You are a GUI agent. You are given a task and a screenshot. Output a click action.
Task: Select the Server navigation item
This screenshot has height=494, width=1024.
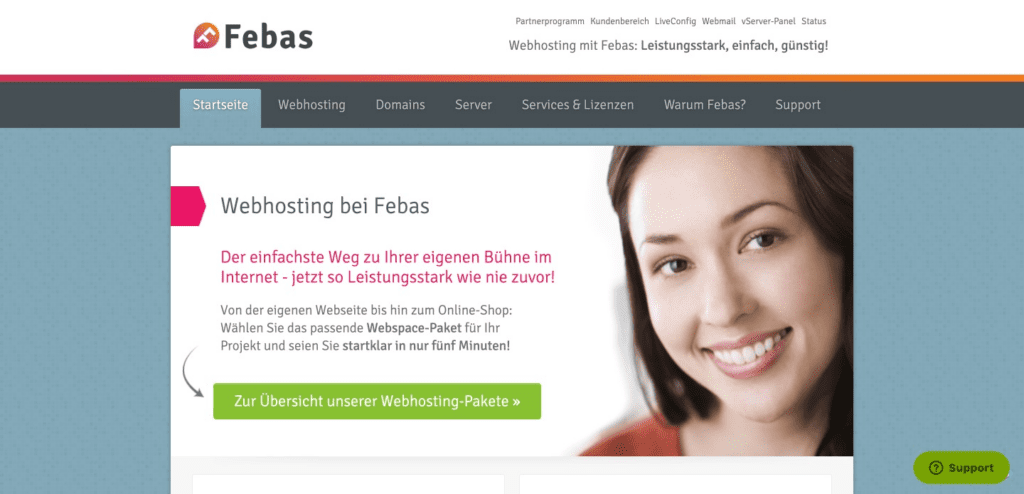[x=473, y=105]
